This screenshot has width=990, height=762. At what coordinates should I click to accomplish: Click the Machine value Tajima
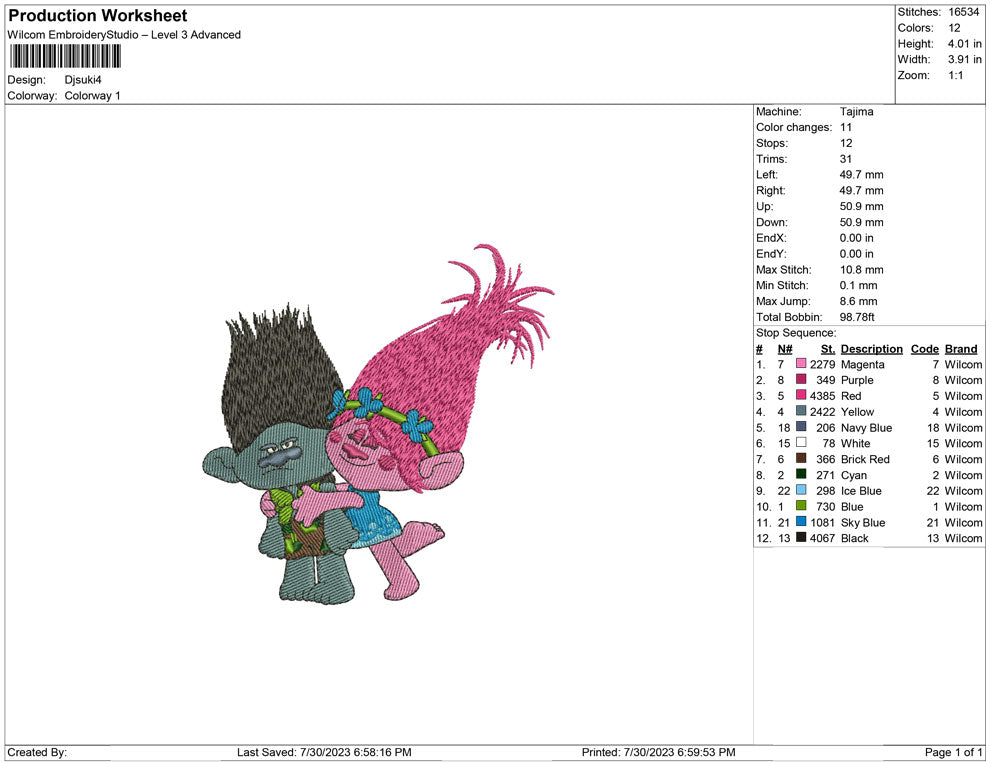856,111
